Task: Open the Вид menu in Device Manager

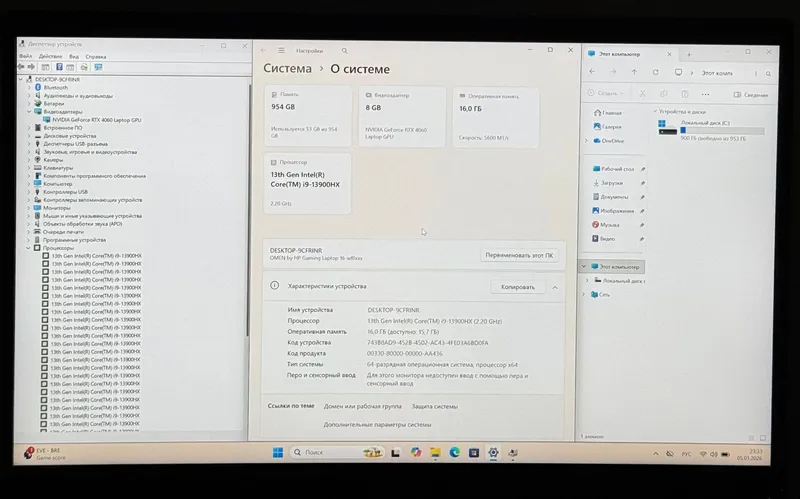Action: 74,56
